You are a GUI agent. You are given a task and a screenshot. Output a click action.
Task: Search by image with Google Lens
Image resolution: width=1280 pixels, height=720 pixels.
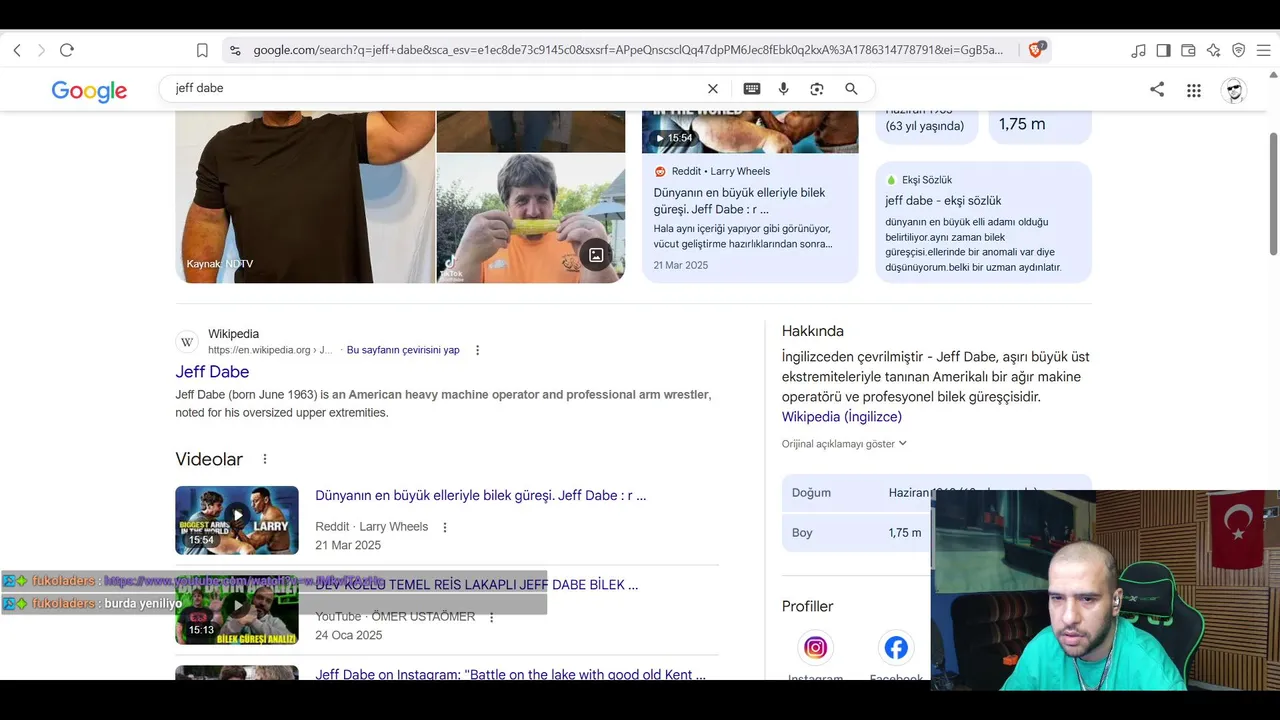[x=817, y=89]
